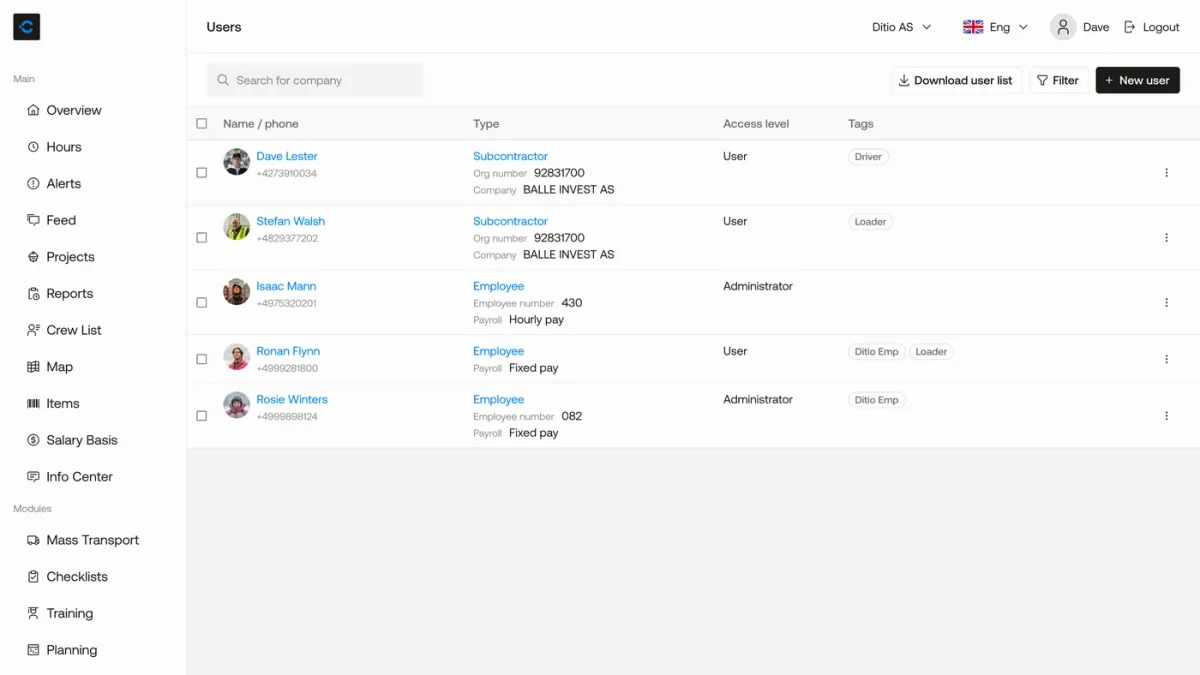Click the Overview home icon in sidebar

34,110
